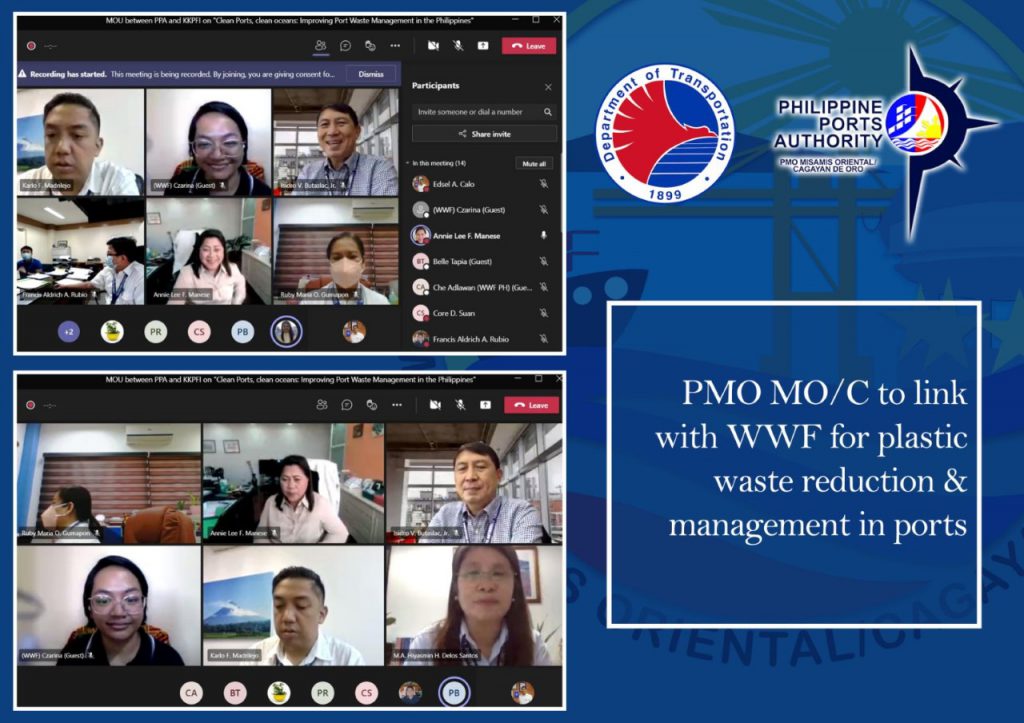Click share content icon in lower meeting window
Screen dimensions: 1024x723
(485, 405)
